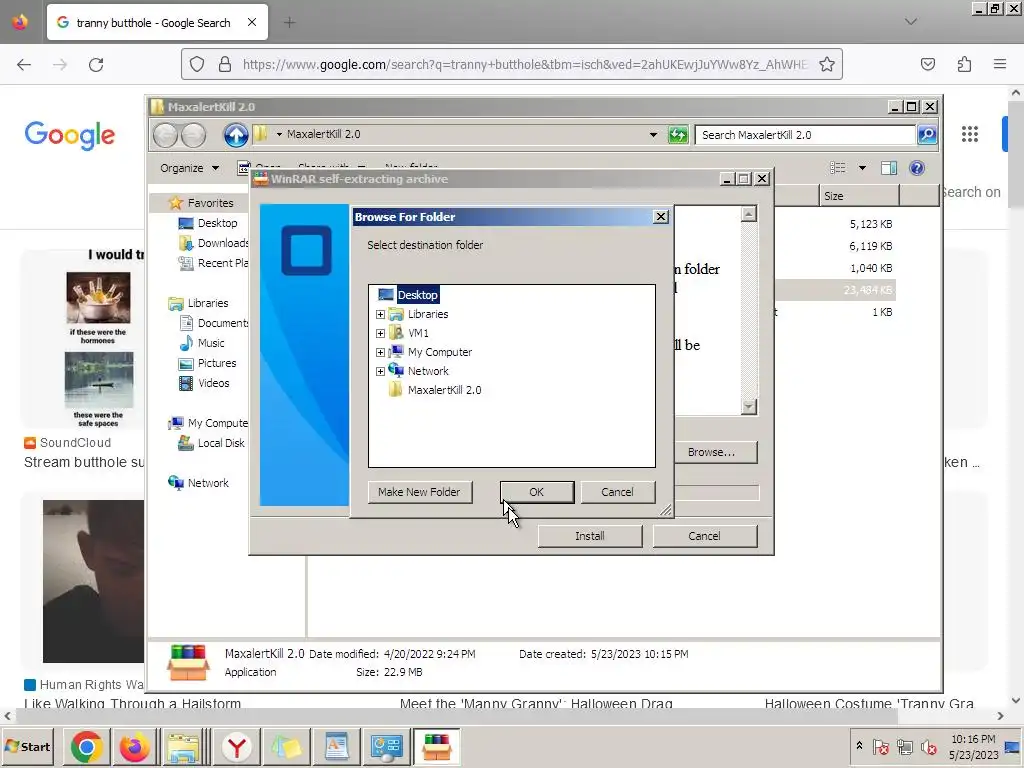Click Explorer back navigation button
The height and width of the screenshot is (768, 1024).
point(165,135)
